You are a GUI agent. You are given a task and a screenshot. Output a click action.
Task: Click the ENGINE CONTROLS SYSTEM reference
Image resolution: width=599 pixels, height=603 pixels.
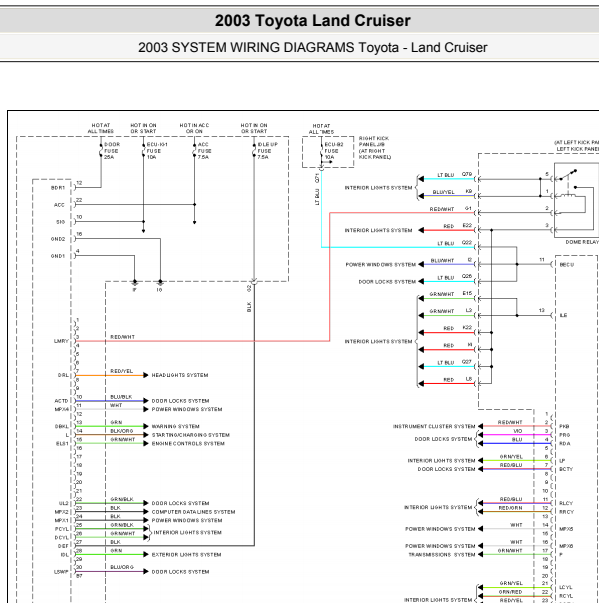click(x=188, y=443)
